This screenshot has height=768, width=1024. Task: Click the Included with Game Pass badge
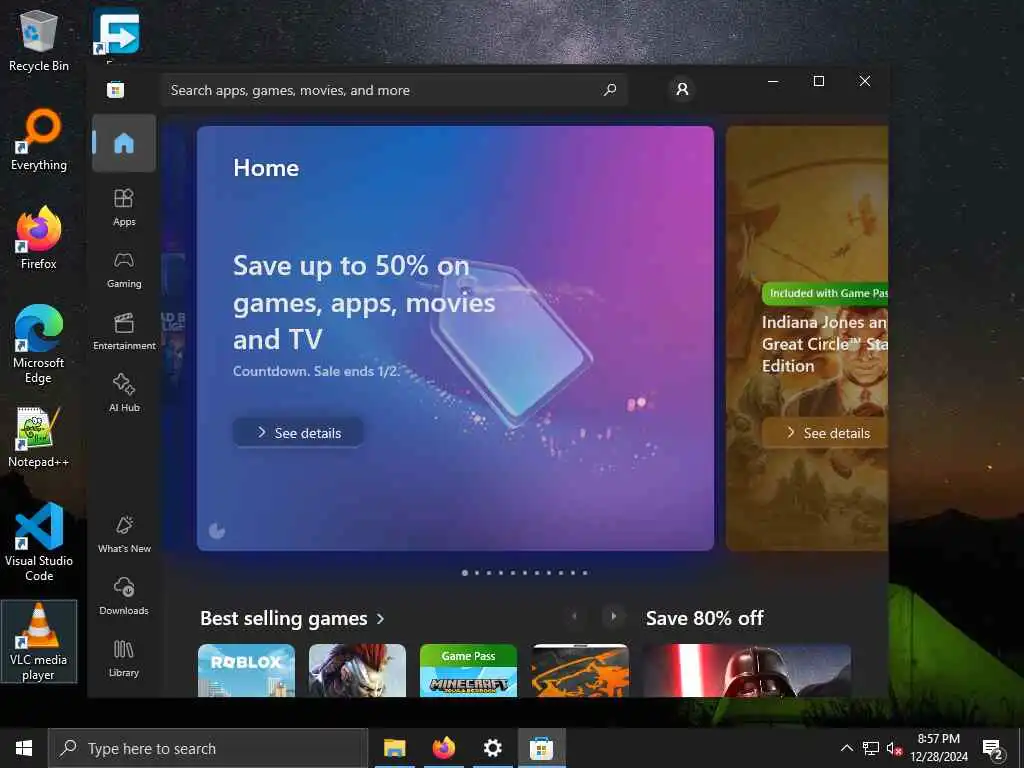(x=825, y=293)
